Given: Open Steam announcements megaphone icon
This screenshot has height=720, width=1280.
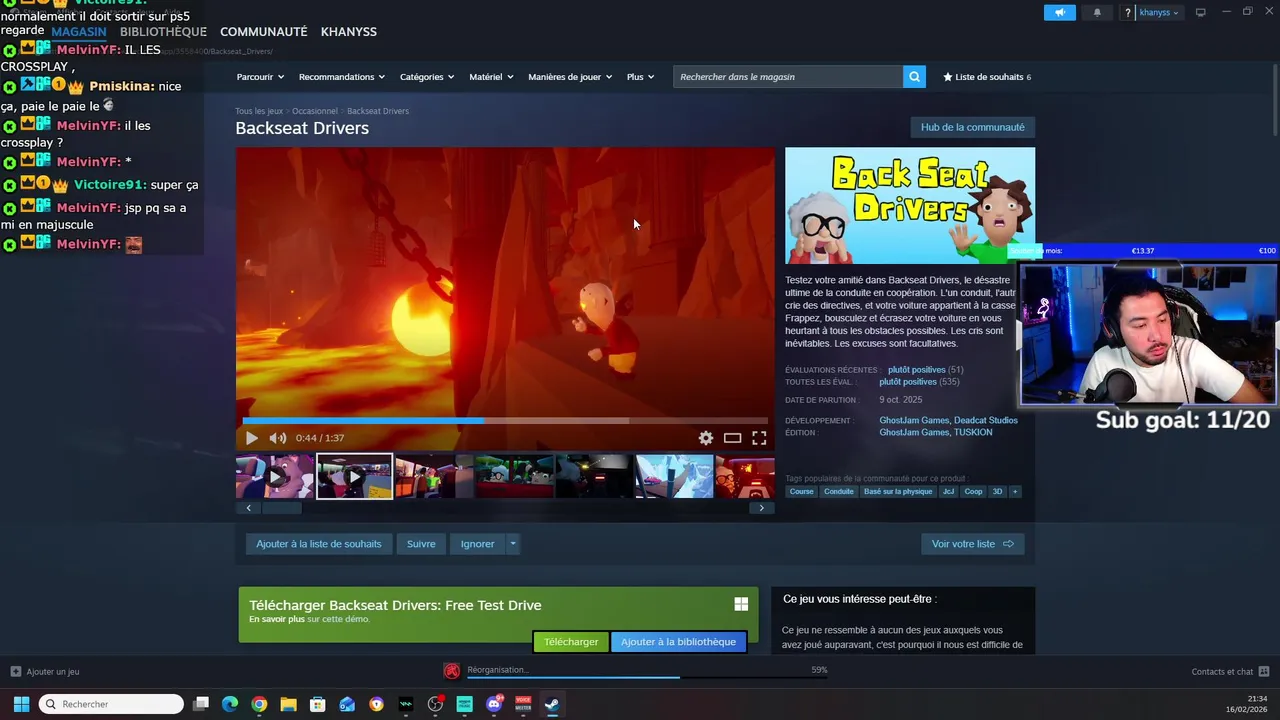Looking at the screenshot, I should click(x=1060, y=12).
